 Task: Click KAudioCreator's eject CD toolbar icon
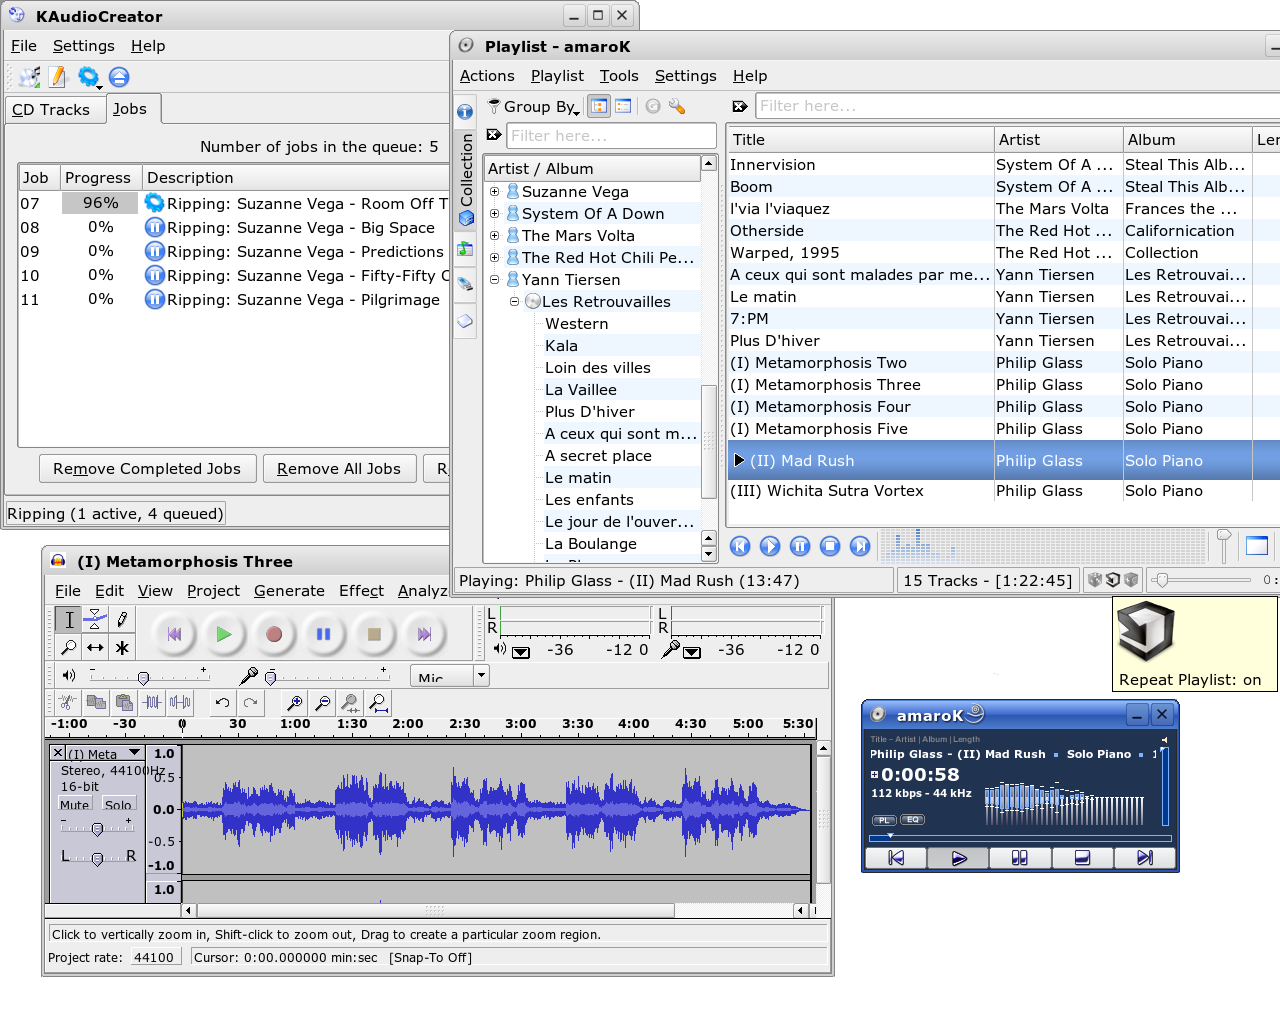point(119,77)
